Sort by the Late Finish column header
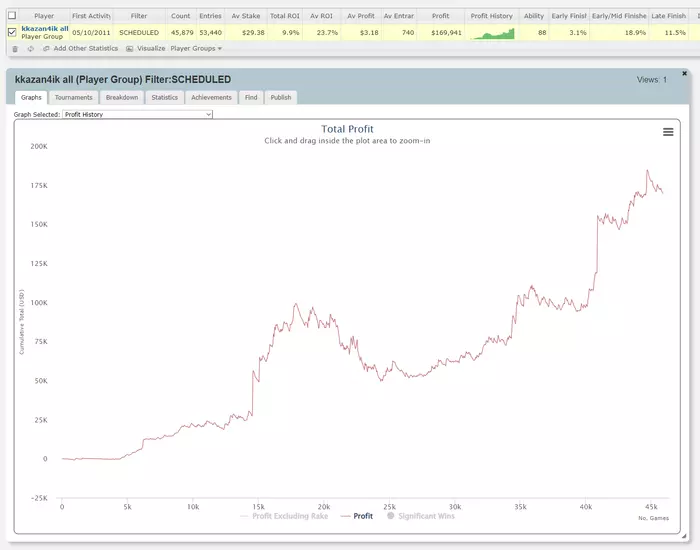The width and height of the screenshot is (700, 550). click(x=668, y=16)
